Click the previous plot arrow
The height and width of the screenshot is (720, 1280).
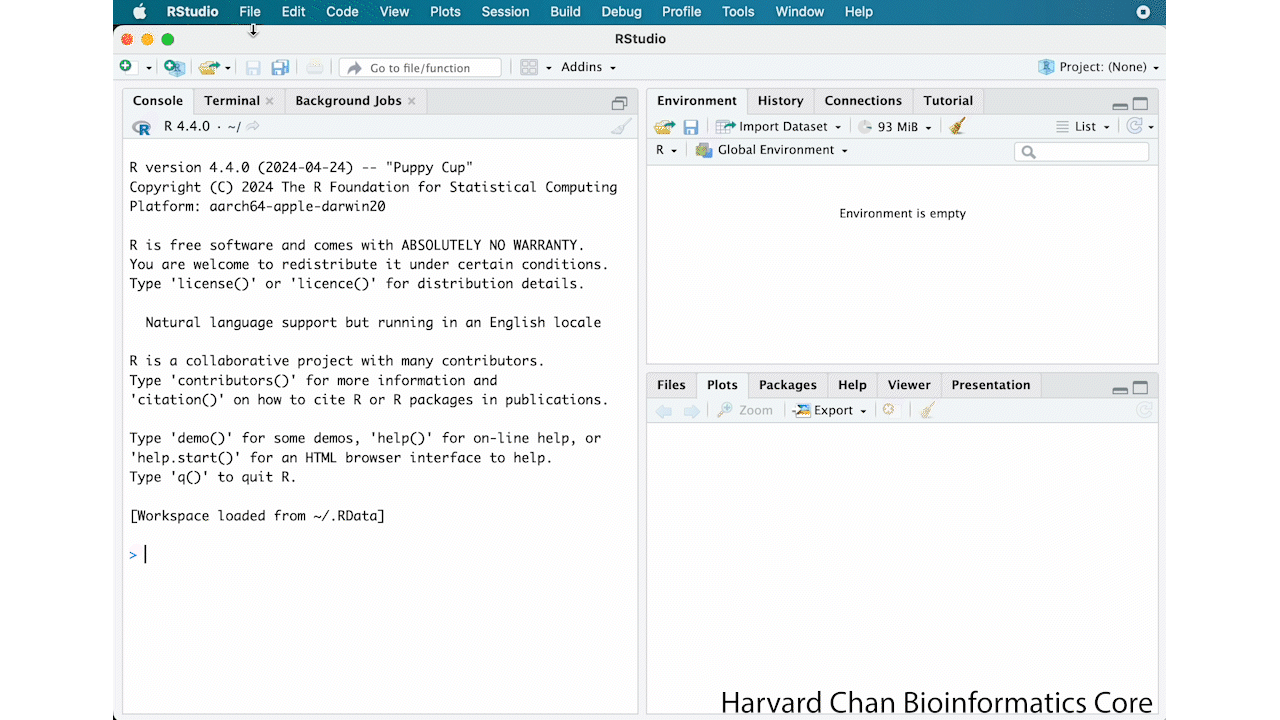(664, 411)
